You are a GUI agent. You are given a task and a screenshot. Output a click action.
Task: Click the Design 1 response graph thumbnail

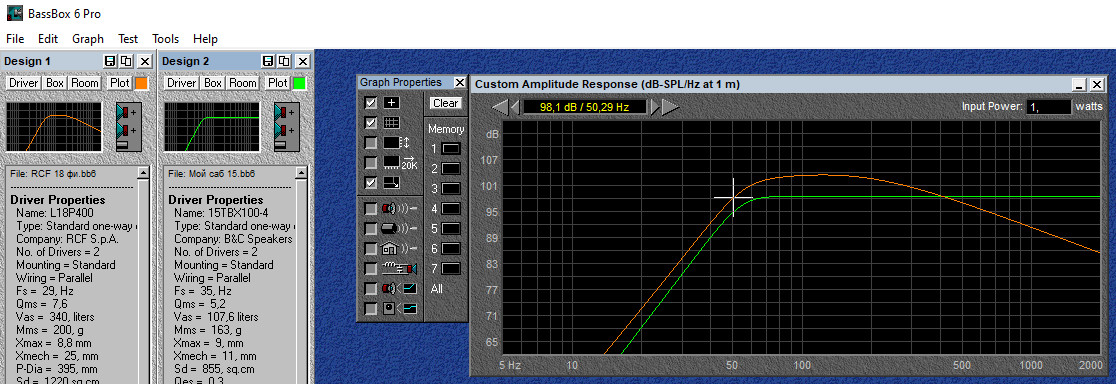(x=54, y=127)
